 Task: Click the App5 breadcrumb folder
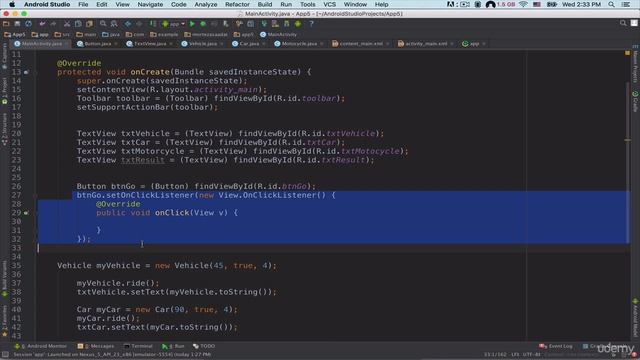14,35
